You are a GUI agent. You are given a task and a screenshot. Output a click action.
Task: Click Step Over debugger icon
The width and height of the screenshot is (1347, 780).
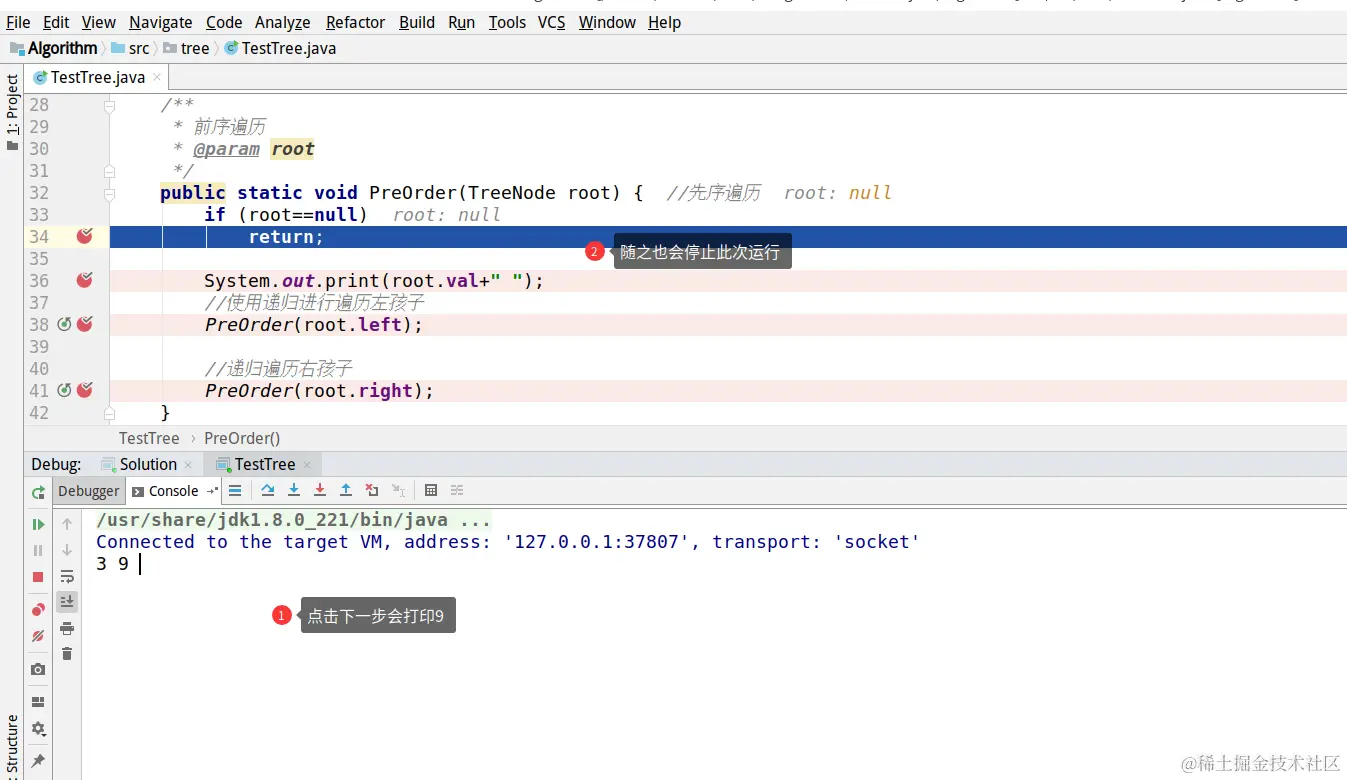coord(268,490)
